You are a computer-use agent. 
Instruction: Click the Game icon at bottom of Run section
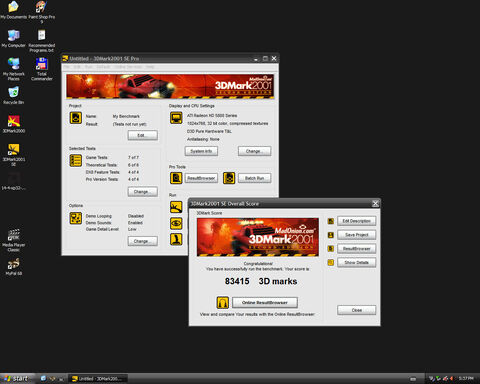[176, 239]
